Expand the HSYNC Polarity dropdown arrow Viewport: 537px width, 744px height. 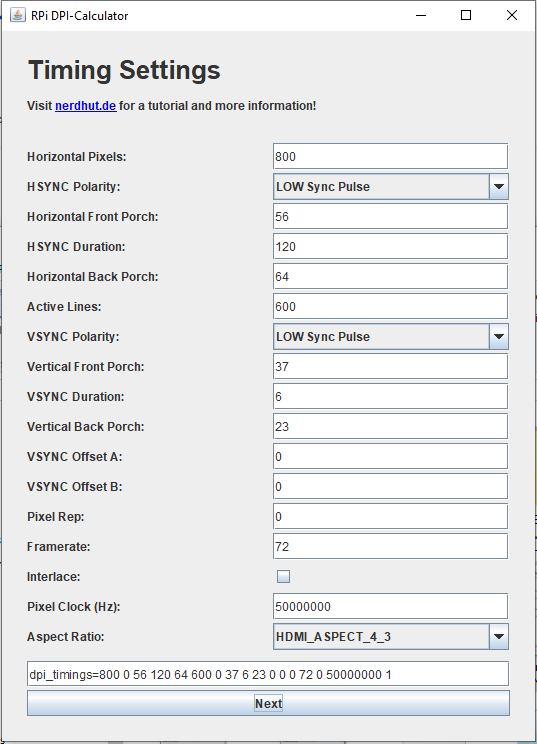click(x=499, y=186)
